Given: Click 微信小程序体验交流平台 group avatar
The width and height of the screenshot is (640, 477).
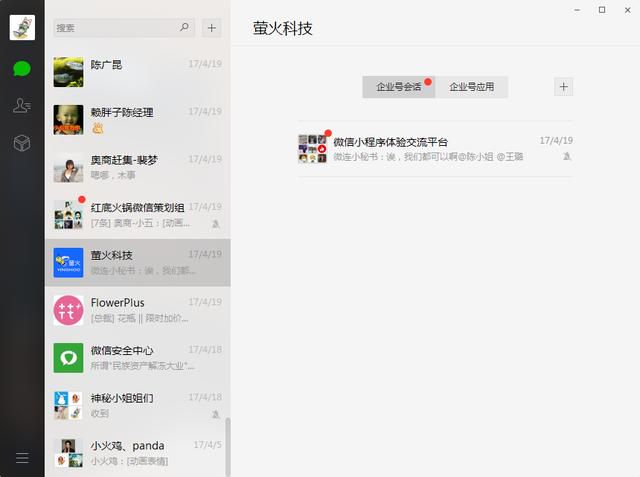Looking at the screenshot, I should coord(313,149).
